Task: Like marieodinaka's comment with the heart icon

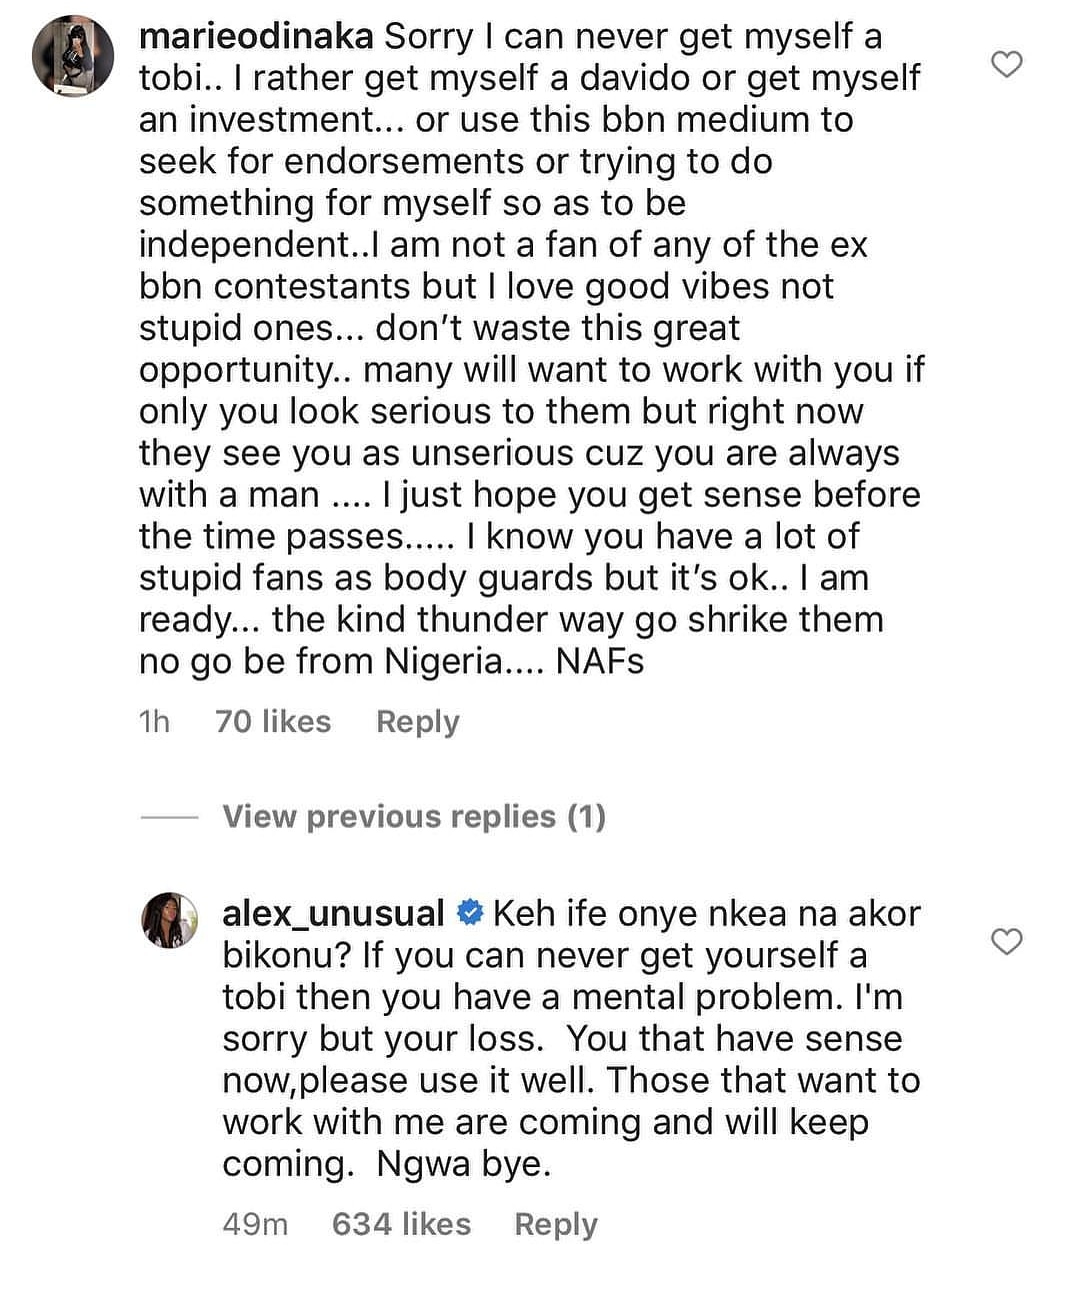Action: point(1006,65)
